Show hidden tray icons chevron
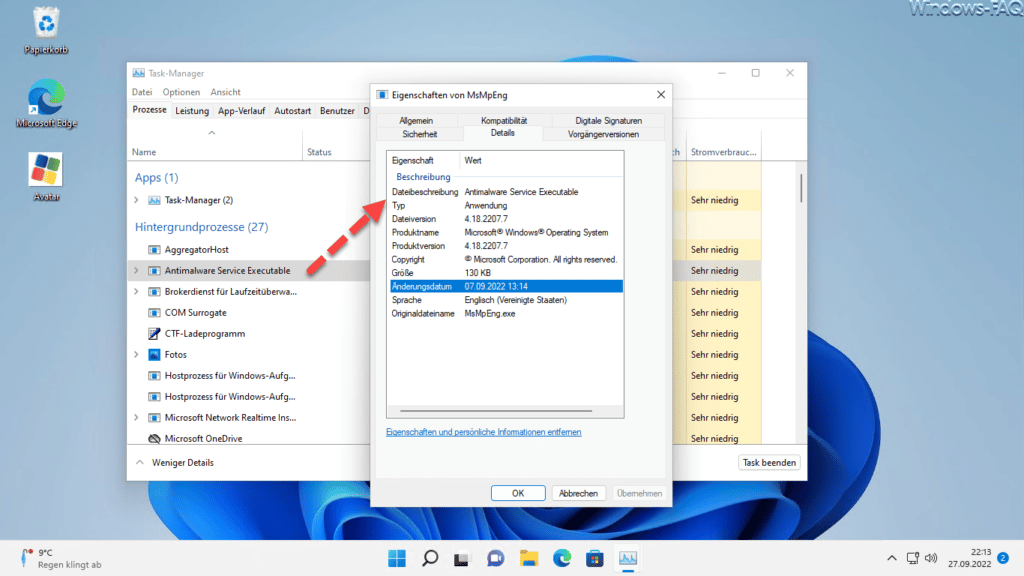1024x576 pixels. 891,558
